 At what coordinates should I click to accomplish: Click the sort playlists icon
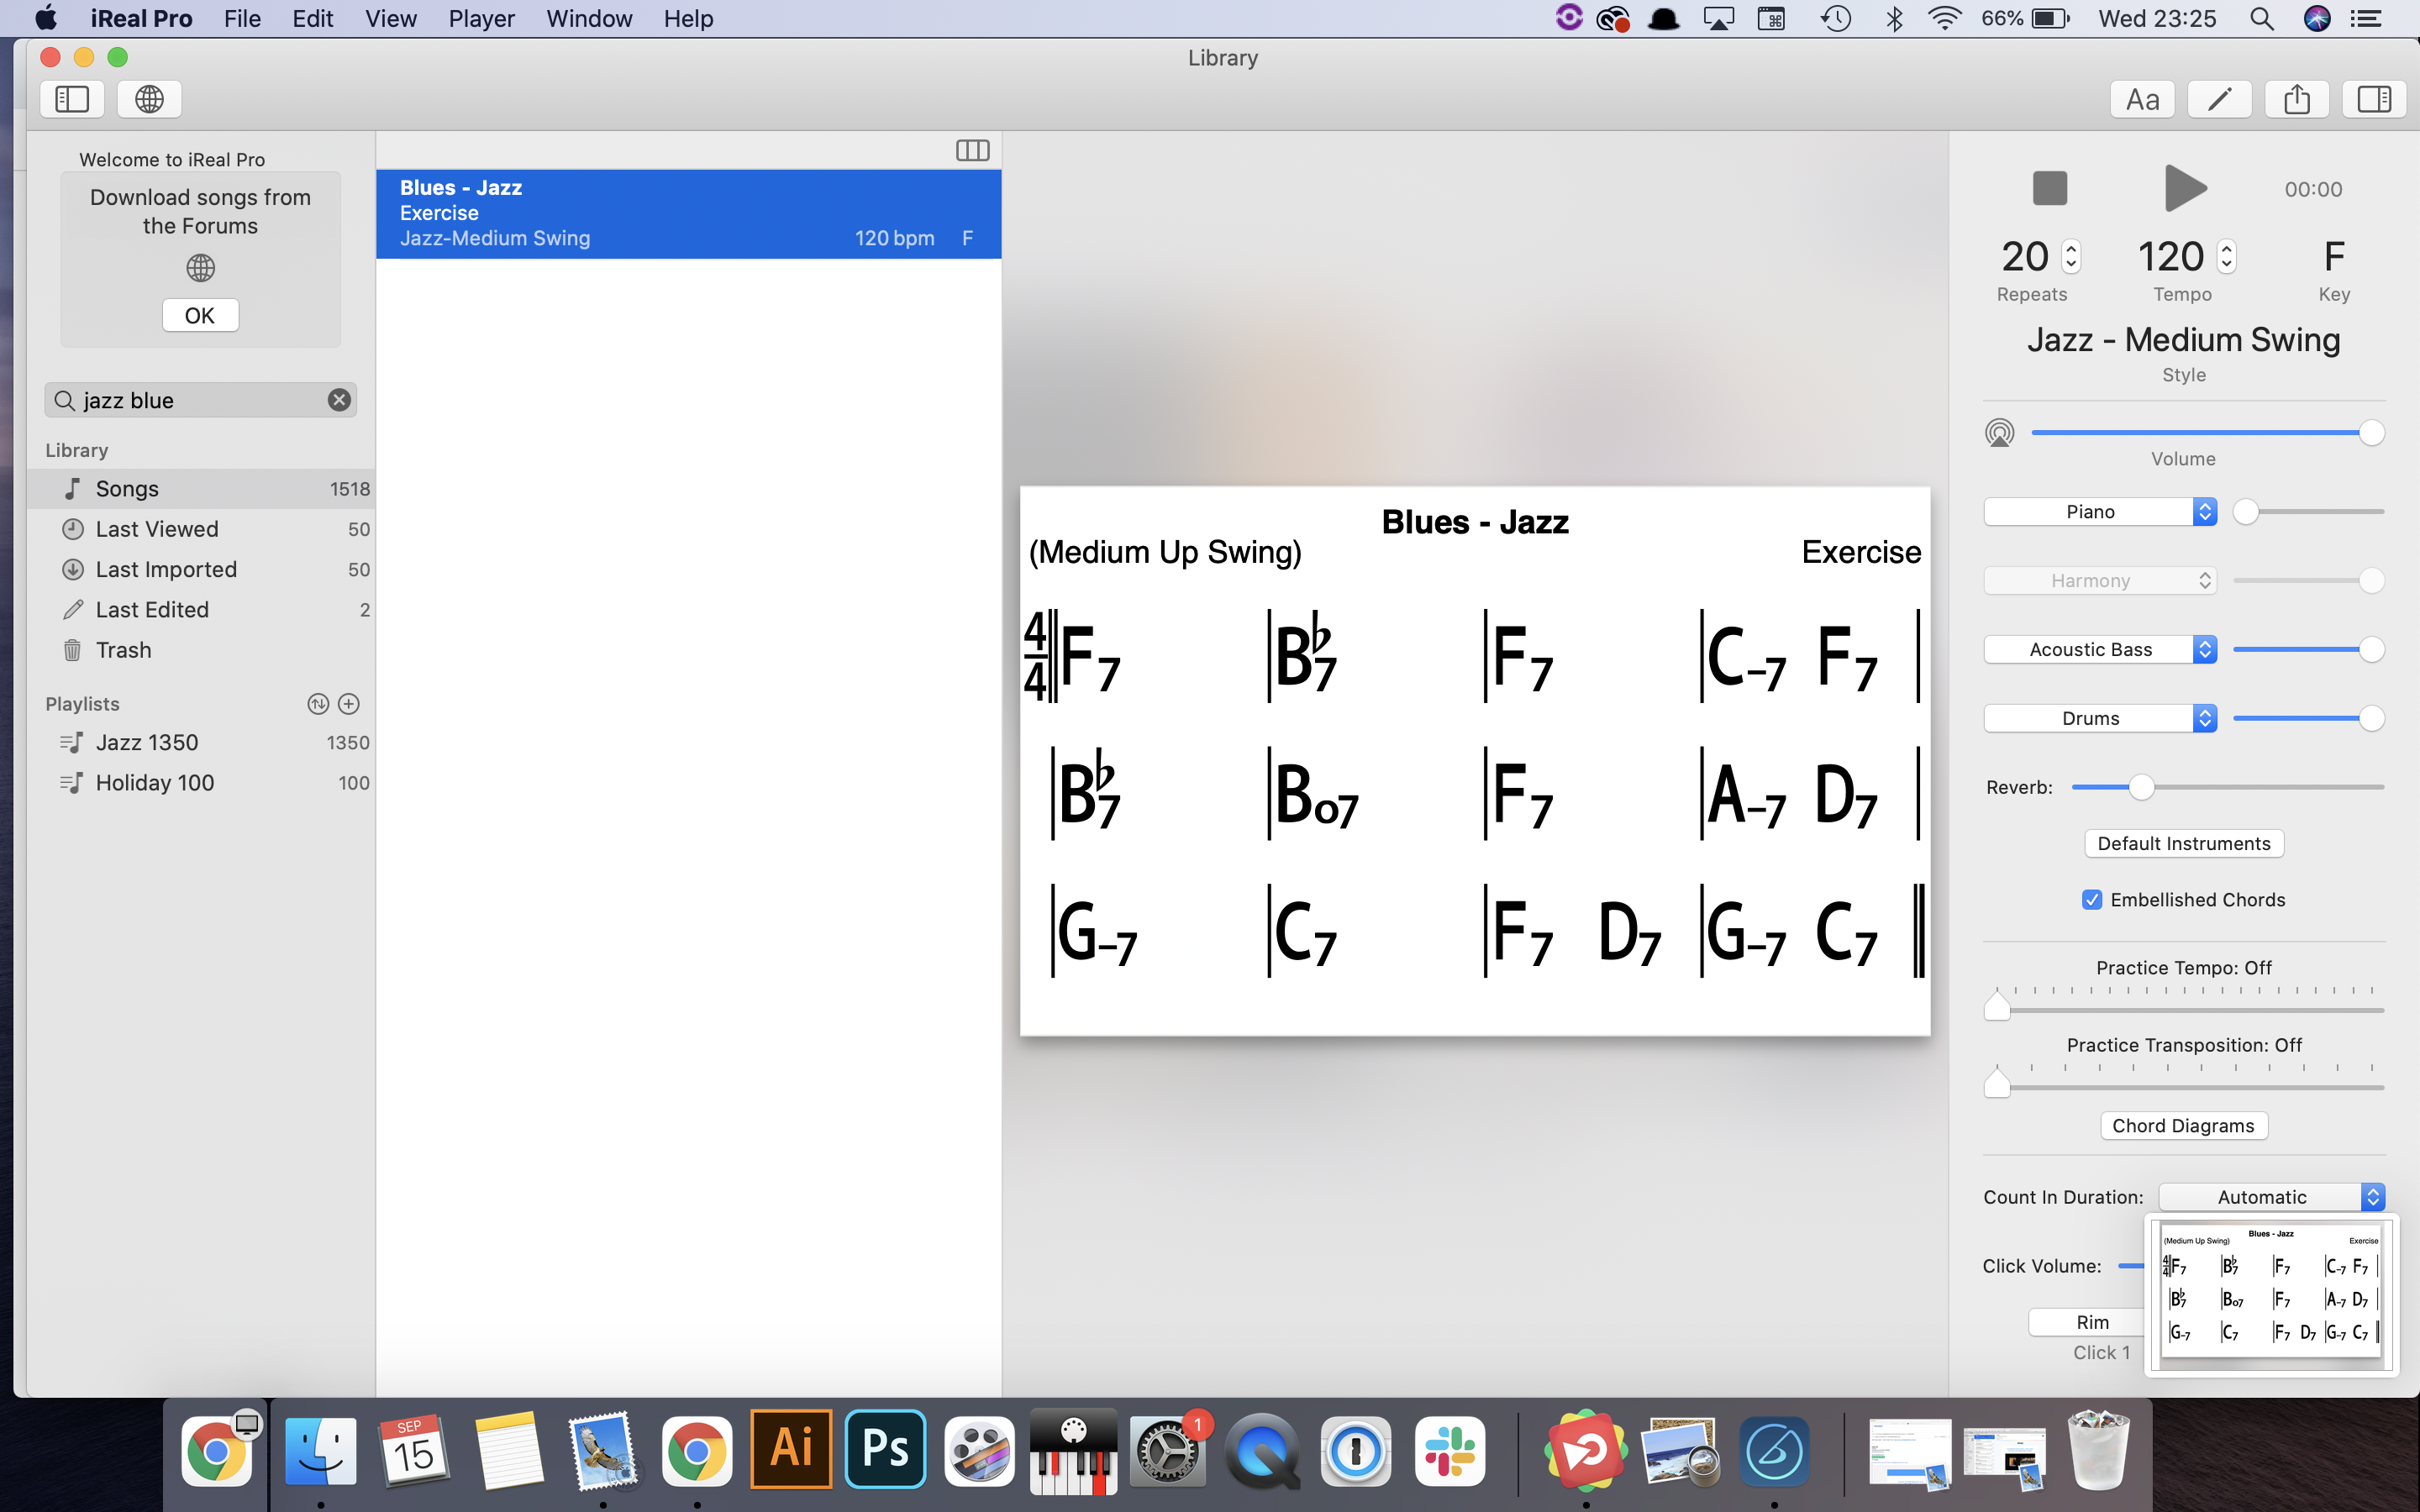[318, 704]
